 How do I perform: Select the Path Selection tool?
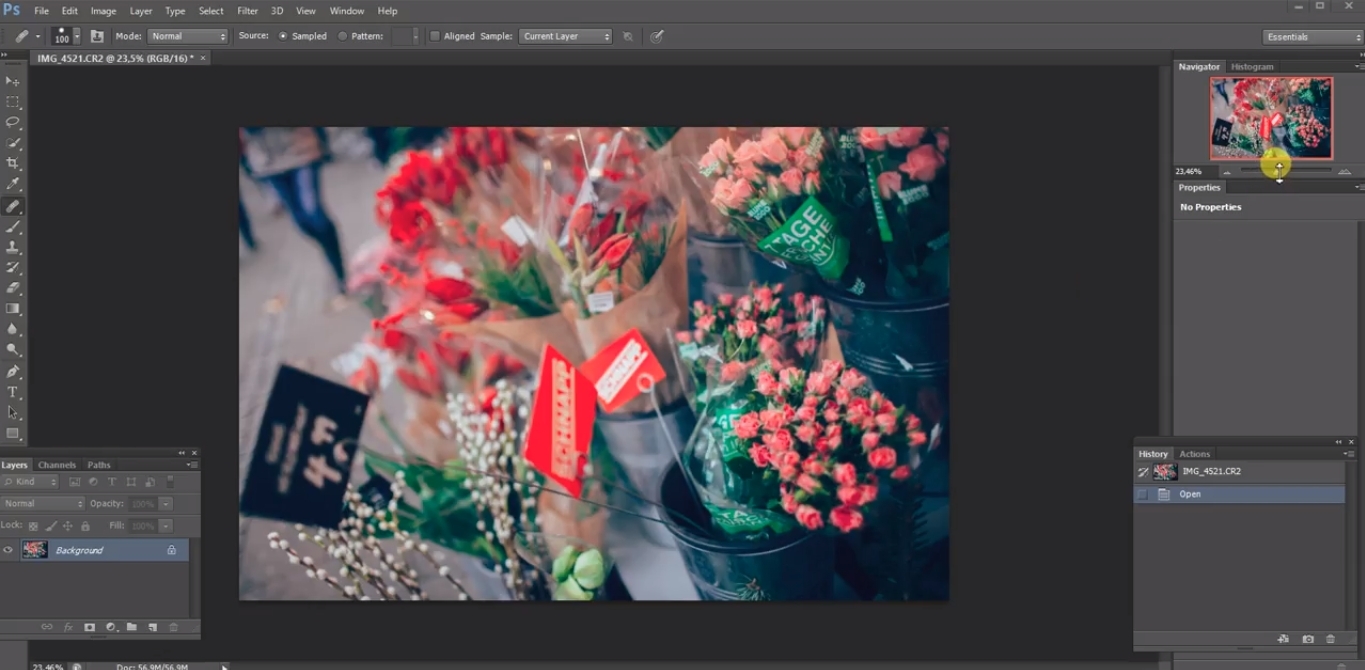(13, 412)
